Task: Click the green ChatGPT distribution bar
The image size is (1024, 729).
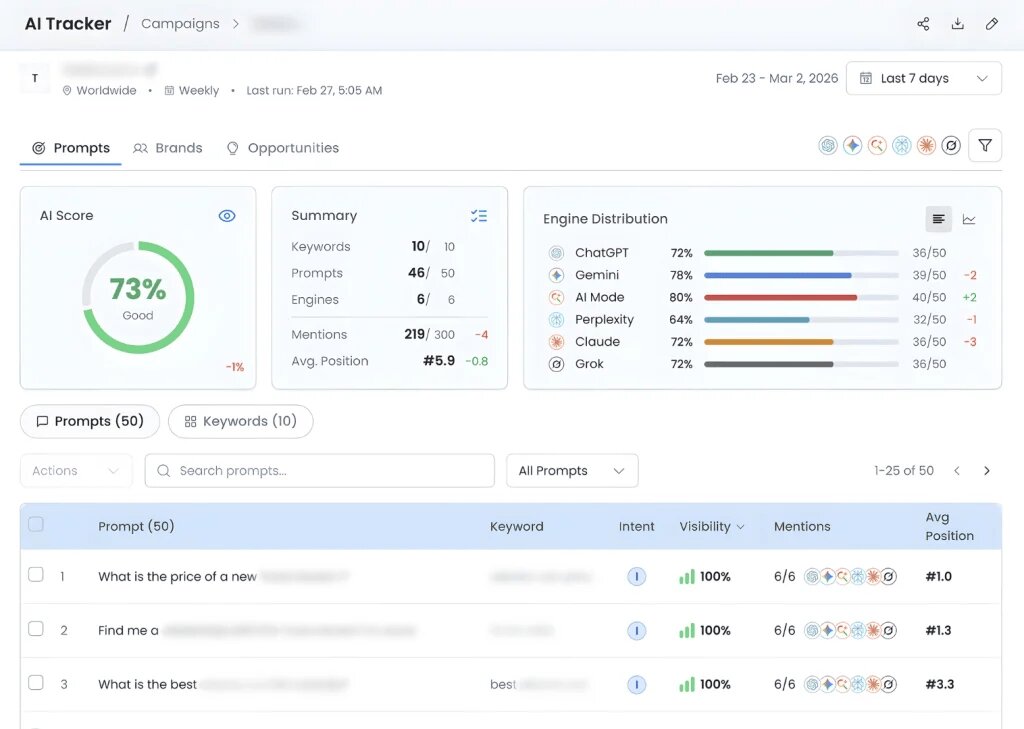Action: (x=769, y=253)
